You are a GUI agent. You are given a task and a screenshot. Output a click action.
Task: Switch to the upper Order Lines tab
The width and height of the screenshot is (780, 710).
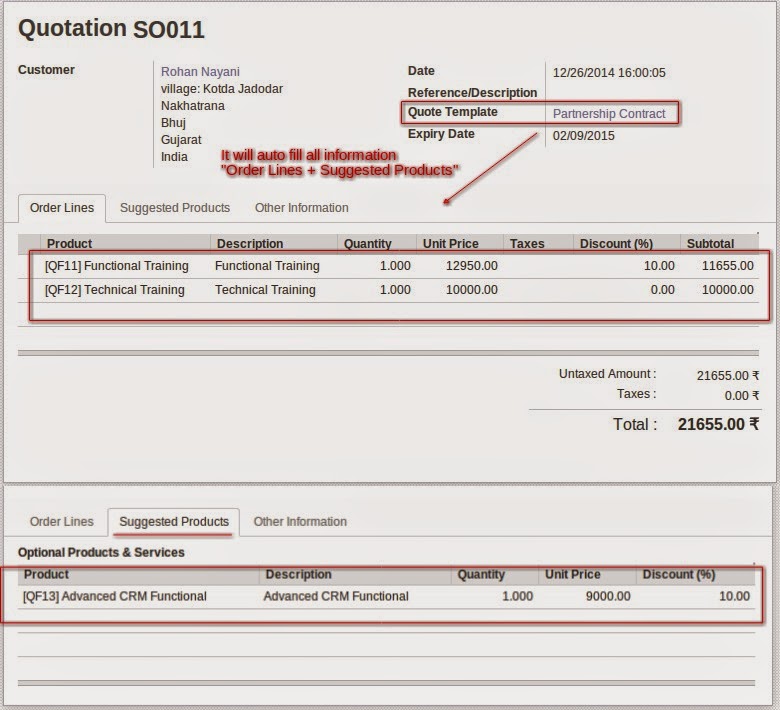point(62,207)
